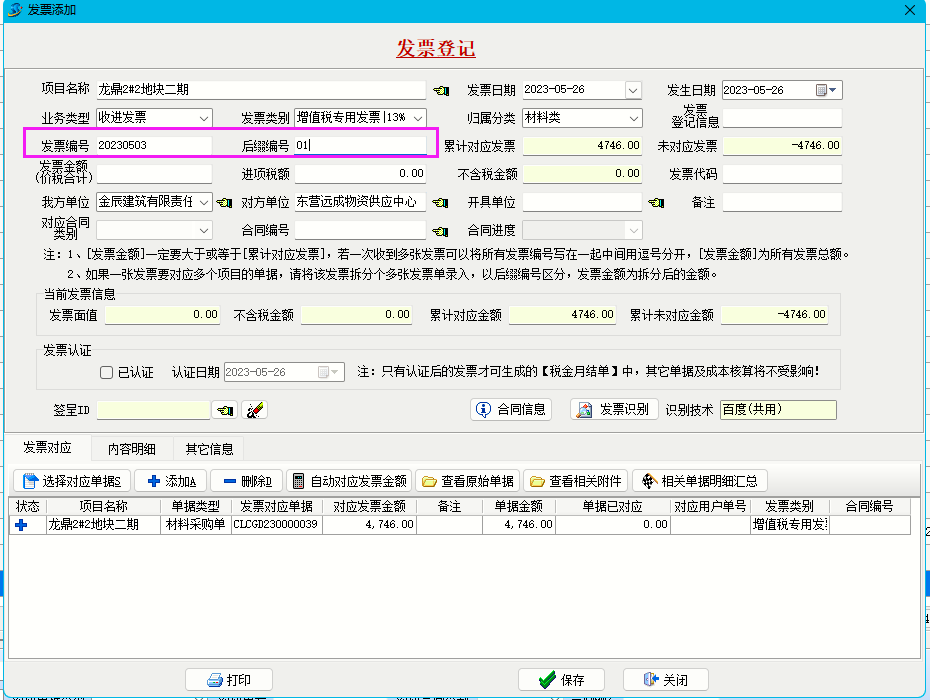Click 自动对应发票金额 toolbar button
The width and height of the screenshot is (930, 700).
coord(349,481)
